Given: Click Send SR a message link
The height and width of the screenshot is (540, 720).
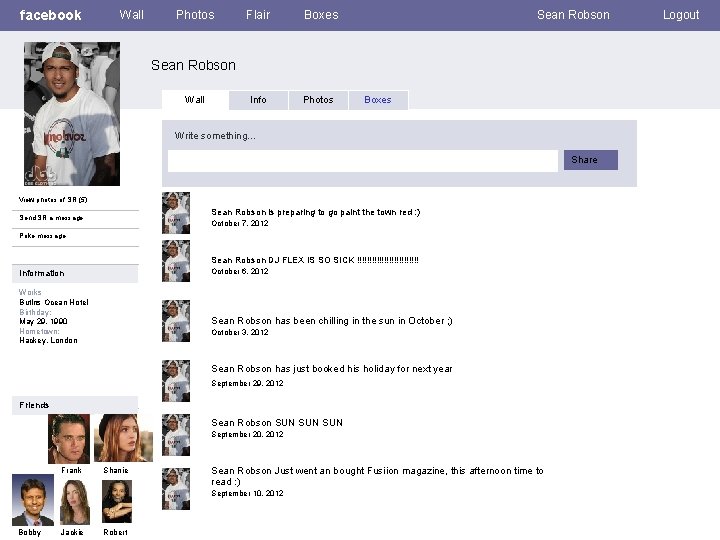Looking at the screenshot, I should pos(51,218).
